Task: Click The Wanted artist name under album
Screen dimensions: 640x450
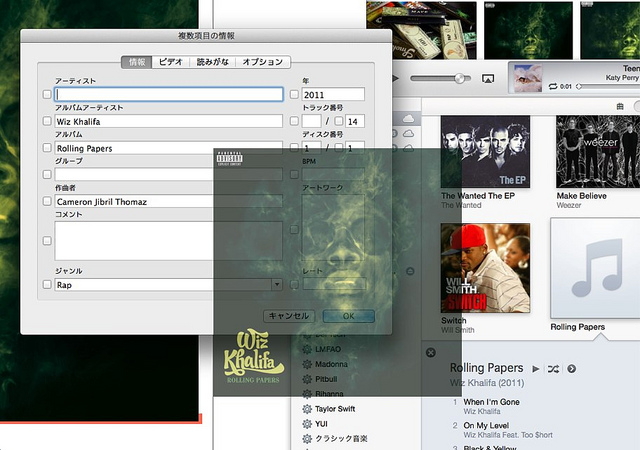Action: click(x=461, y=205)
